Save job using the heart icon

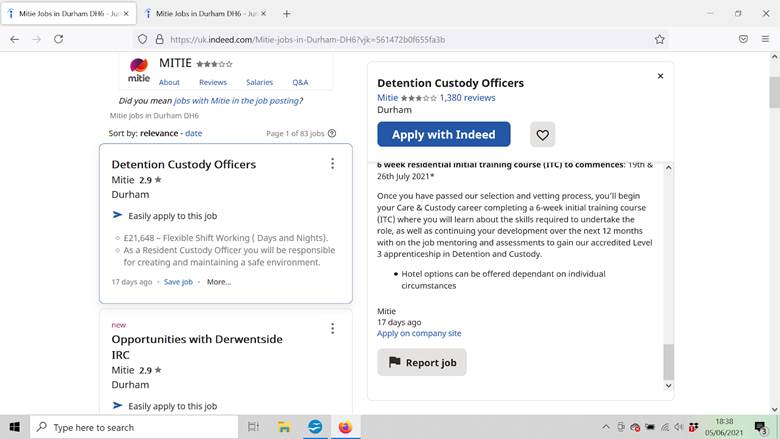pos(542,135)
